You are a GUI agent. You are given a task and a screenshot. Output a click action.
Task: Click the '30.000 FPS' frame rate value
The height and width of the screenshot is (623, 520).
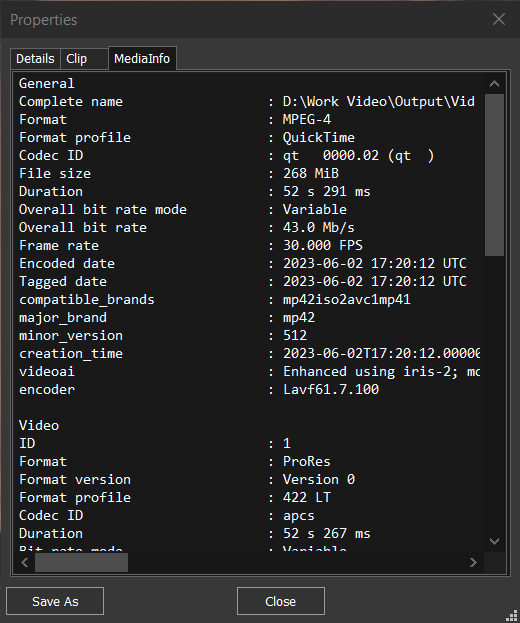[323, 246]
